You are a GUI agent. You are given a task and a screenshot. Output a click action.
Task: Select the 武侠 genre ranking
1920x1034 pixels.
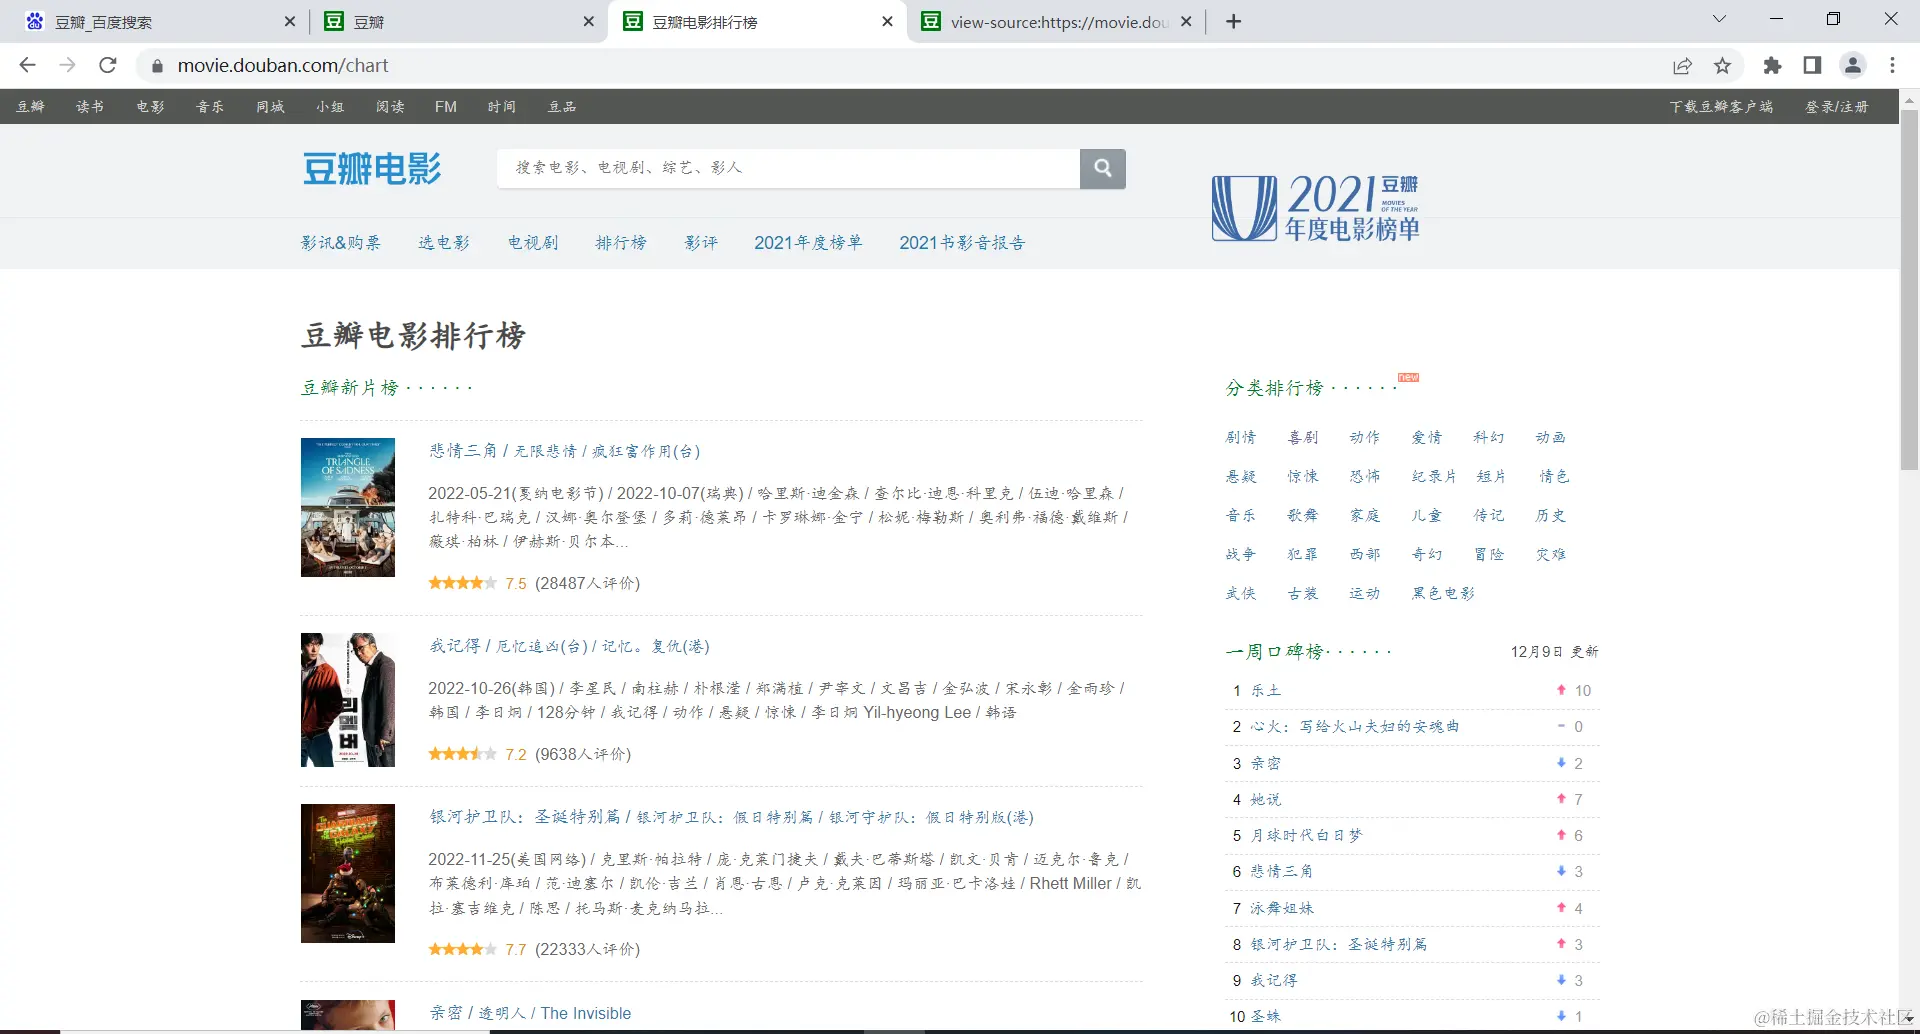tap(1241, 593)
